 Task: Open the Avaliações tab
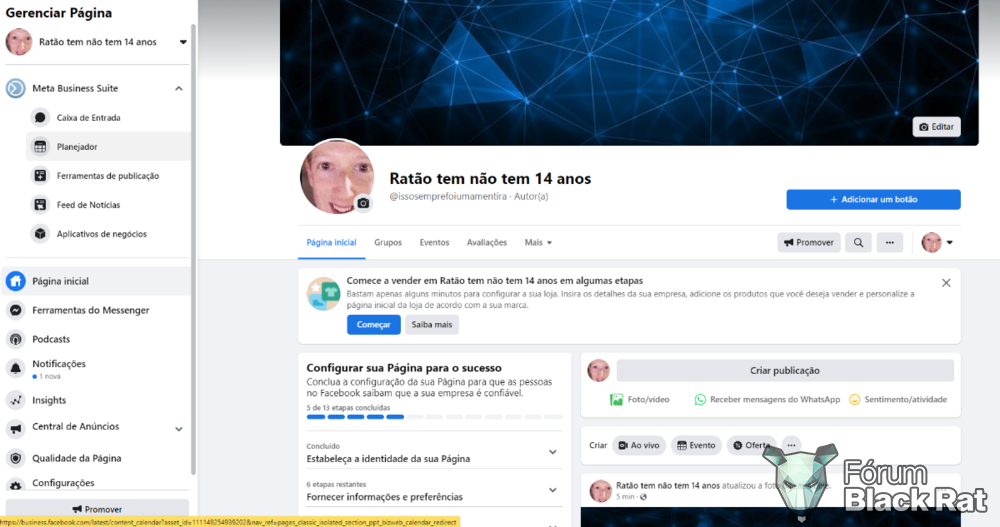point(487,242)
